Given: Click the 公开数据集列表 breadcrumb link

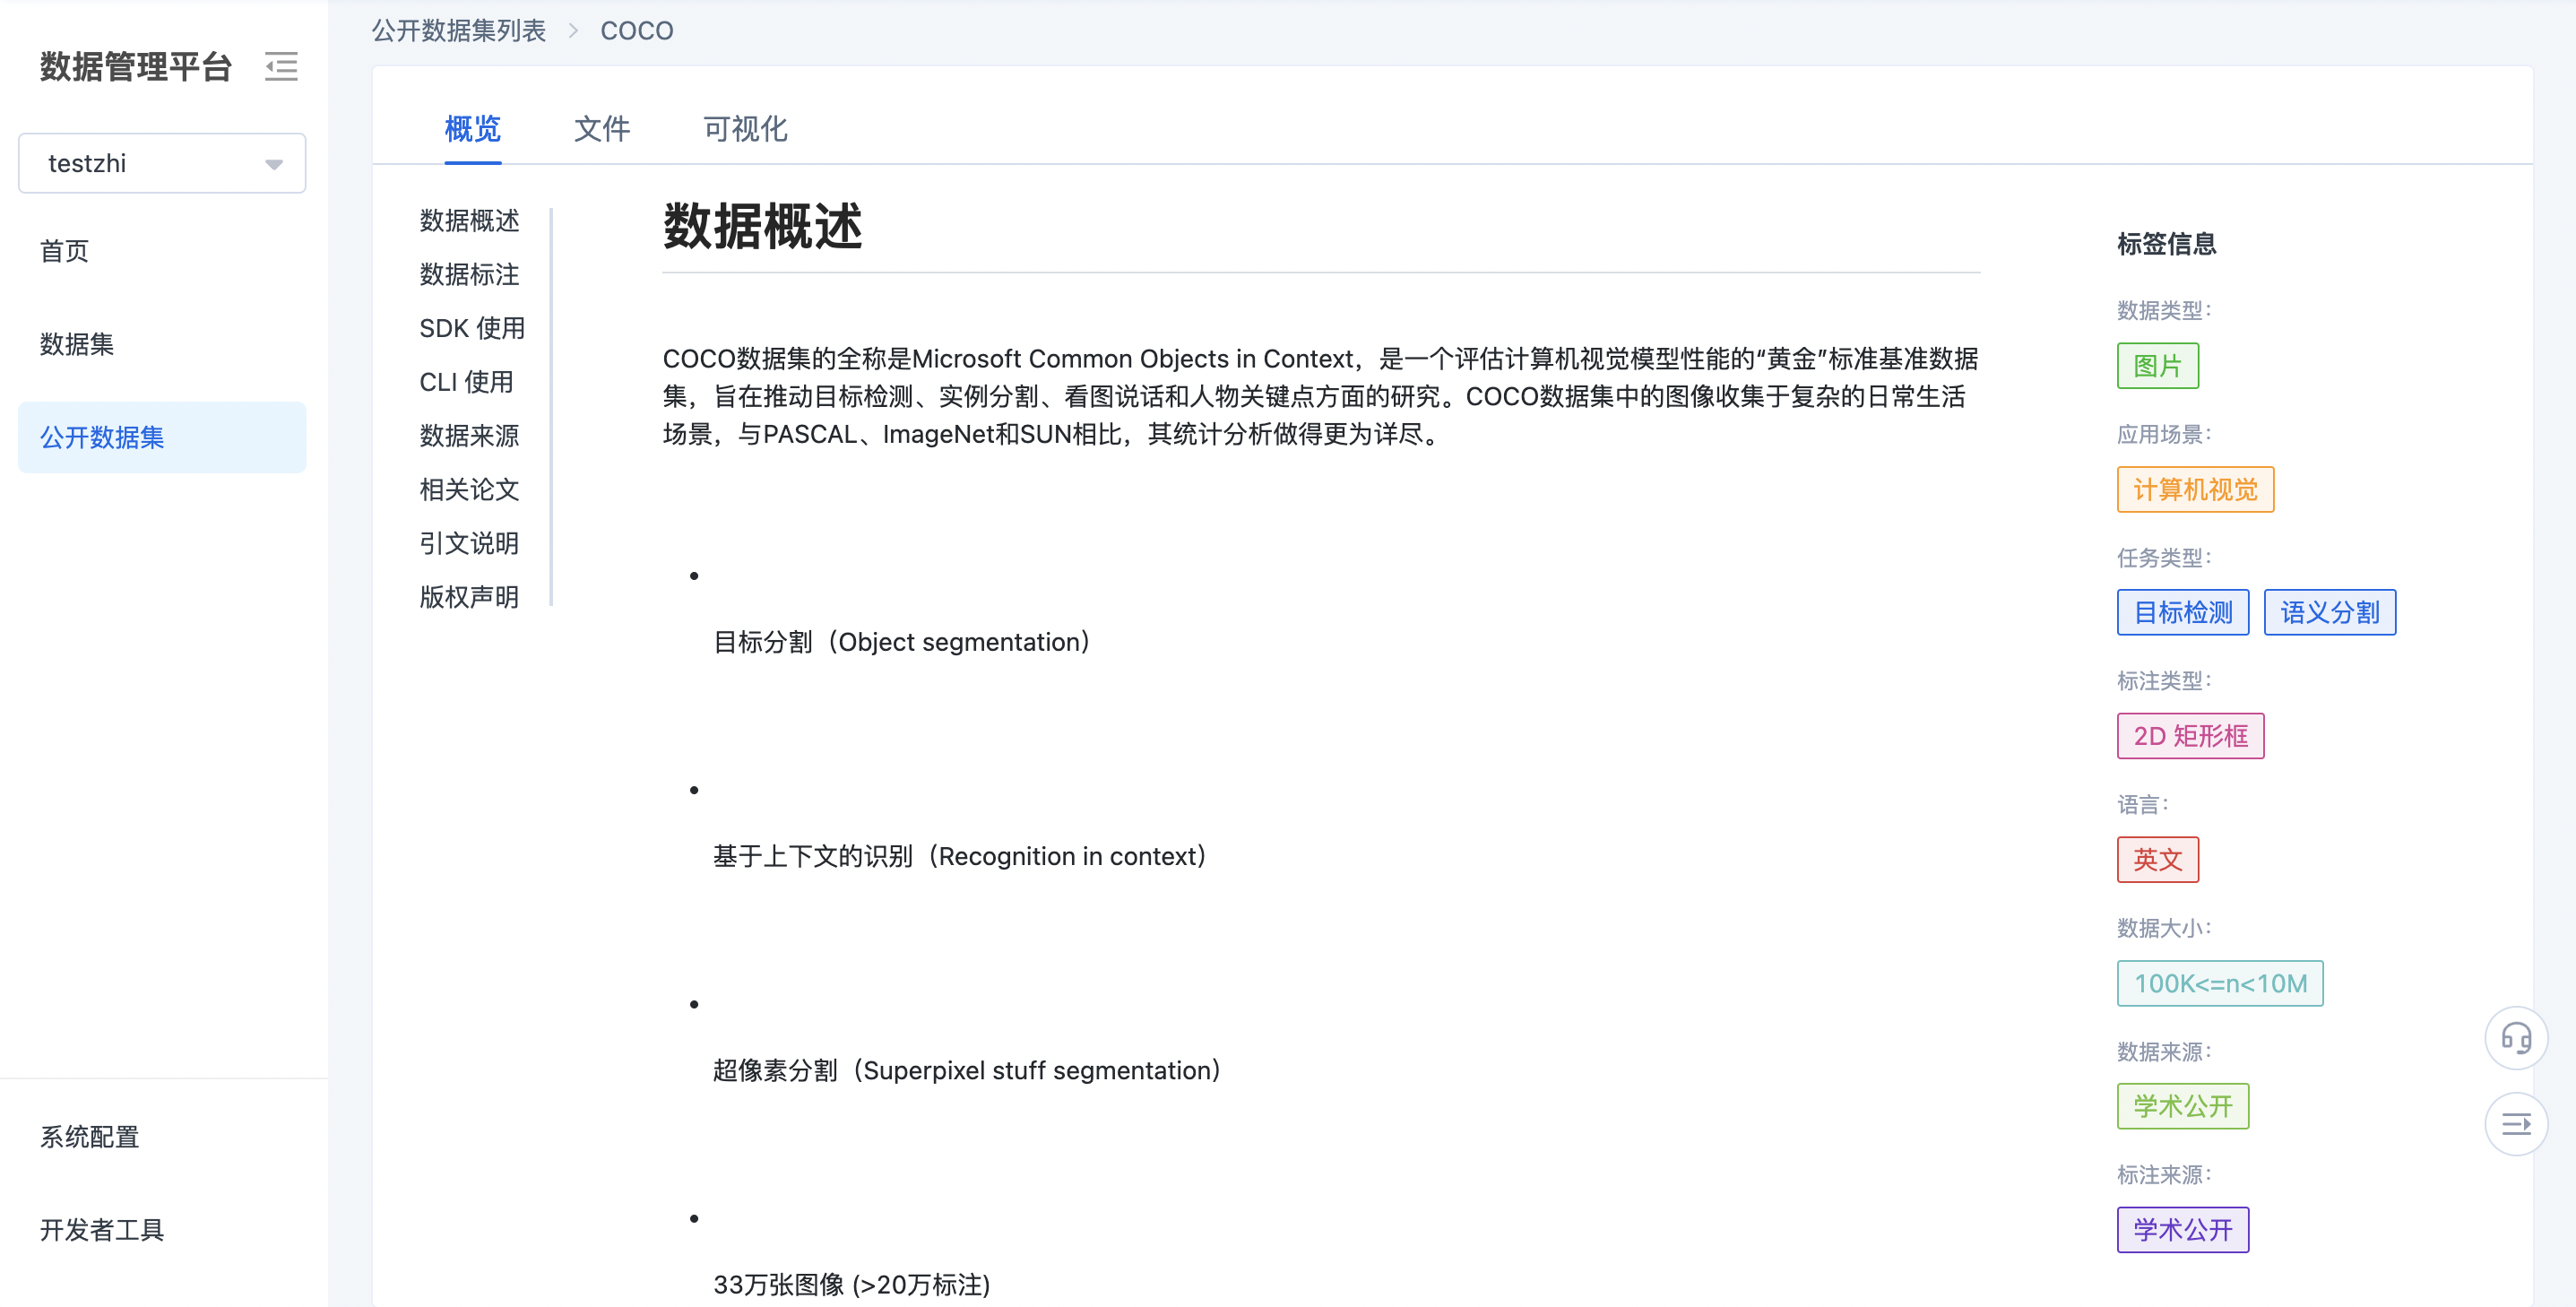Looking at the screenshot, I should point(458,30).
